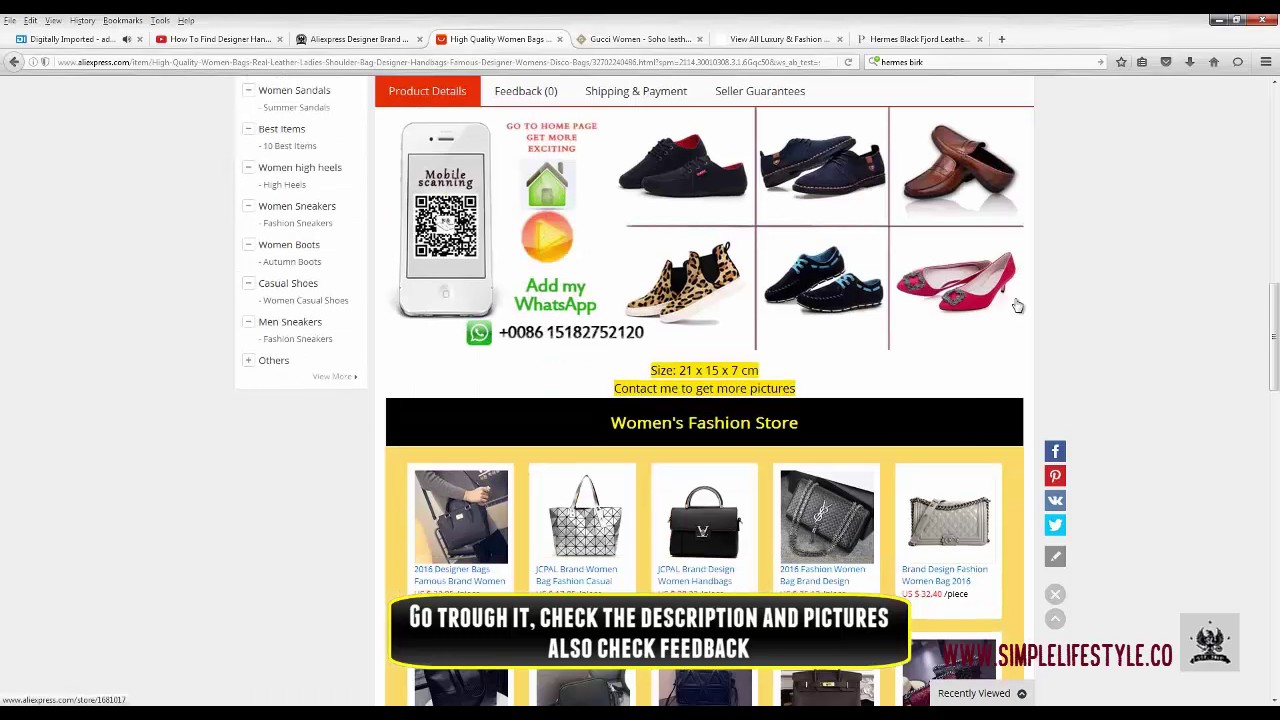The height and width of the screenshot is (720, 1280).
Task: Collapse the Best Items category
Action: point(248,128)
